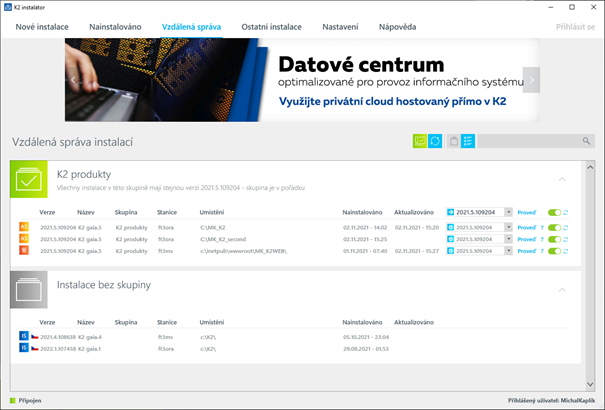Click question mark for C:\MK_K2 row
605x410 pixels.
point(542,228)
